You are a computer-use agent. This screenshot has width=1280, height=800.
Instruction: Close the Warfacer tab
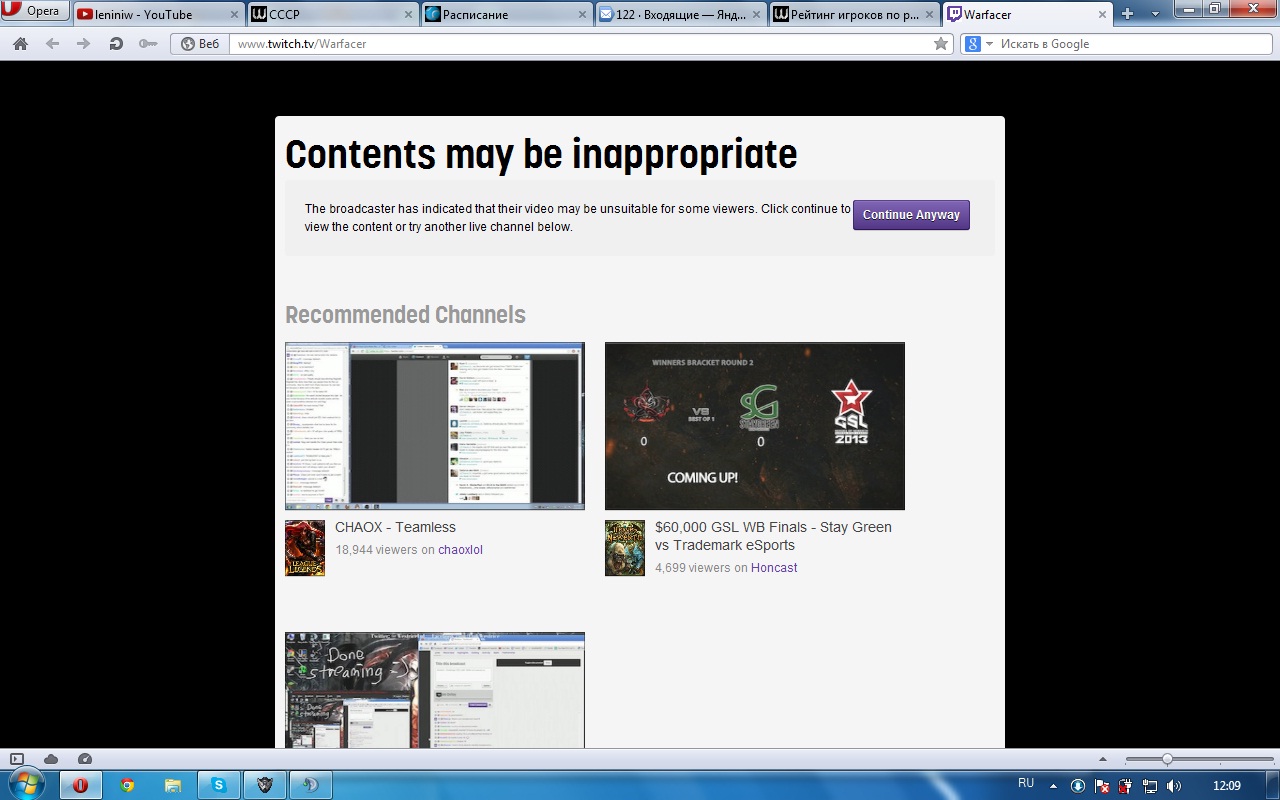coord(1103,15)
